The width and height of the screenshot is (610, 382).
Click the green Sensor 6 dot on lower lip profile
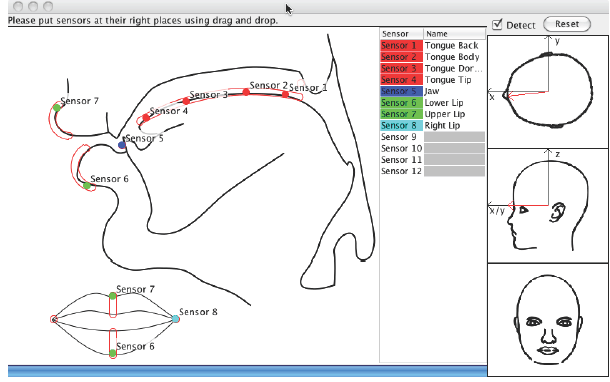click(87, 186)
